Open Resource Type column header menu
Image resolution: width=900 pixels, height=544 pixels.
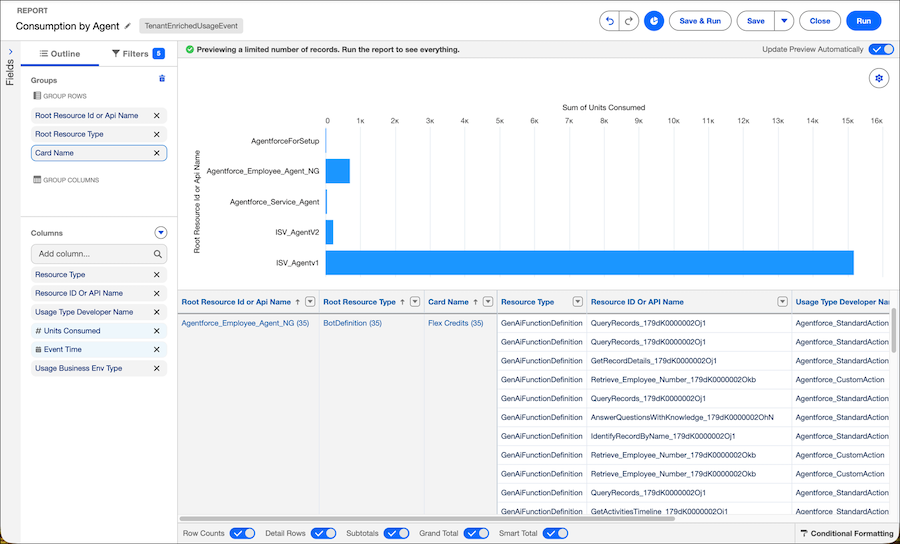pyautogui.click(x=577, y=302)
